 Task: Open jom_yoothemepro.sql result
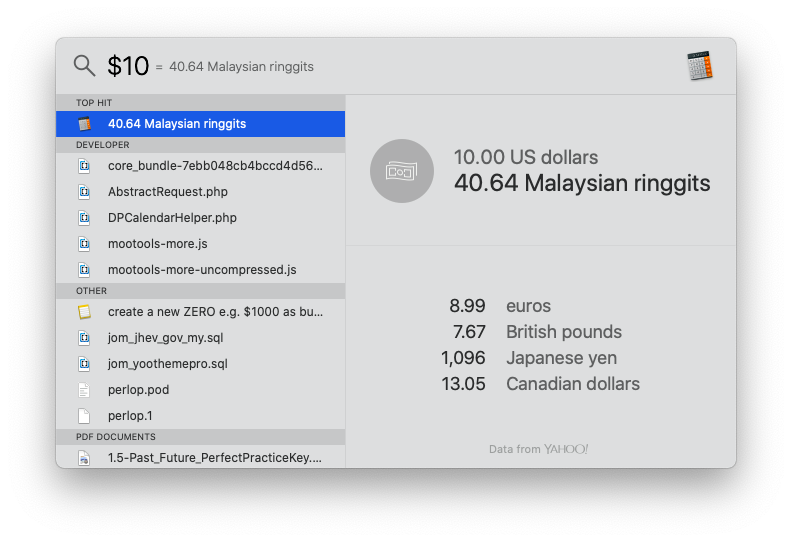point(201,364)
